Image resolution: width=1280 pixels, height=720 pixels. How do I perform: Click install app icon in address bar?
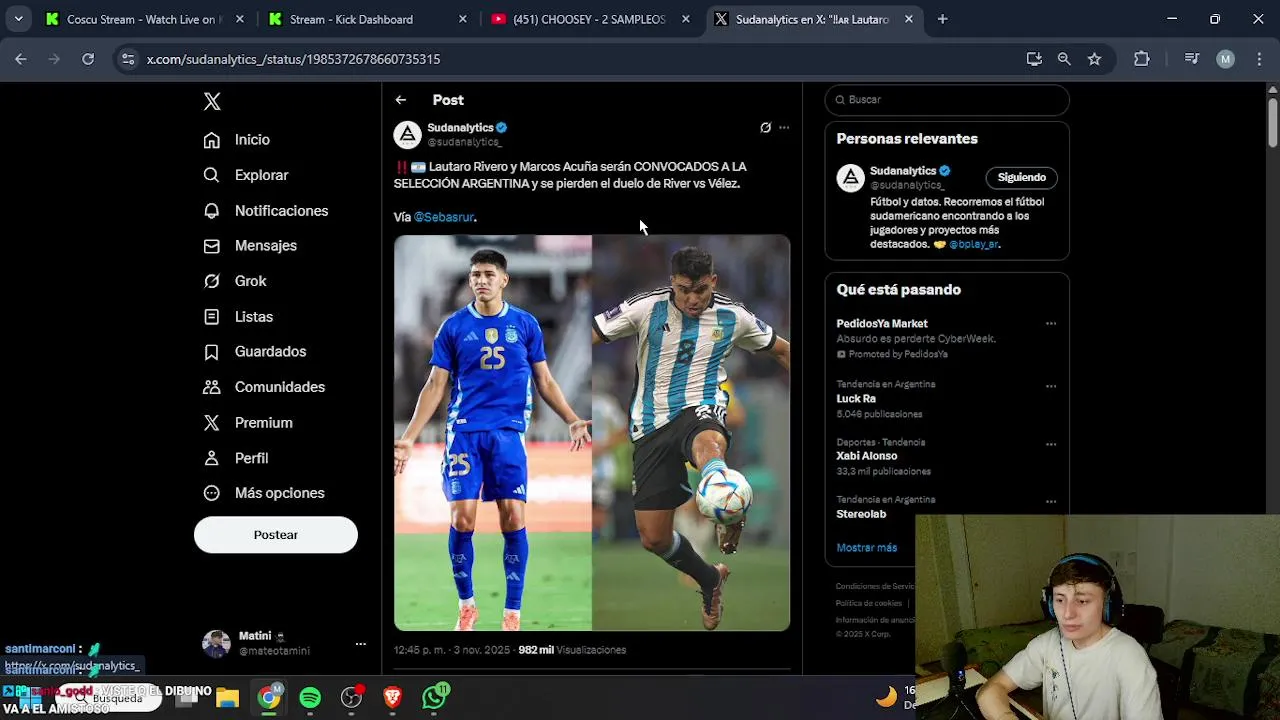[x=1034, y=59]
